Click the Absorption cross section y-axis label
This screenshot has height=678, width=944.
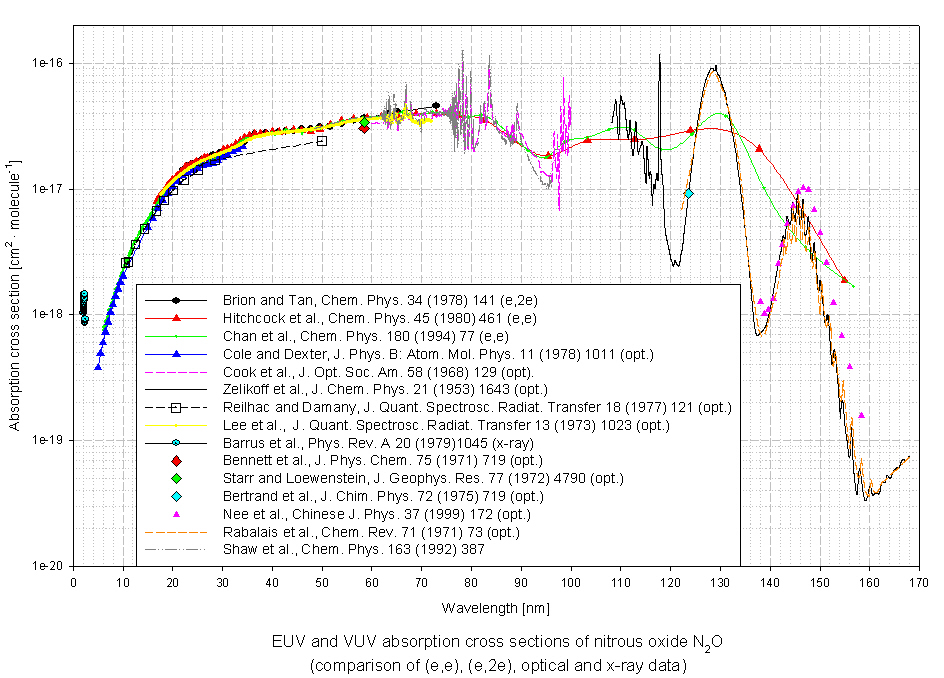pos(15,295)
